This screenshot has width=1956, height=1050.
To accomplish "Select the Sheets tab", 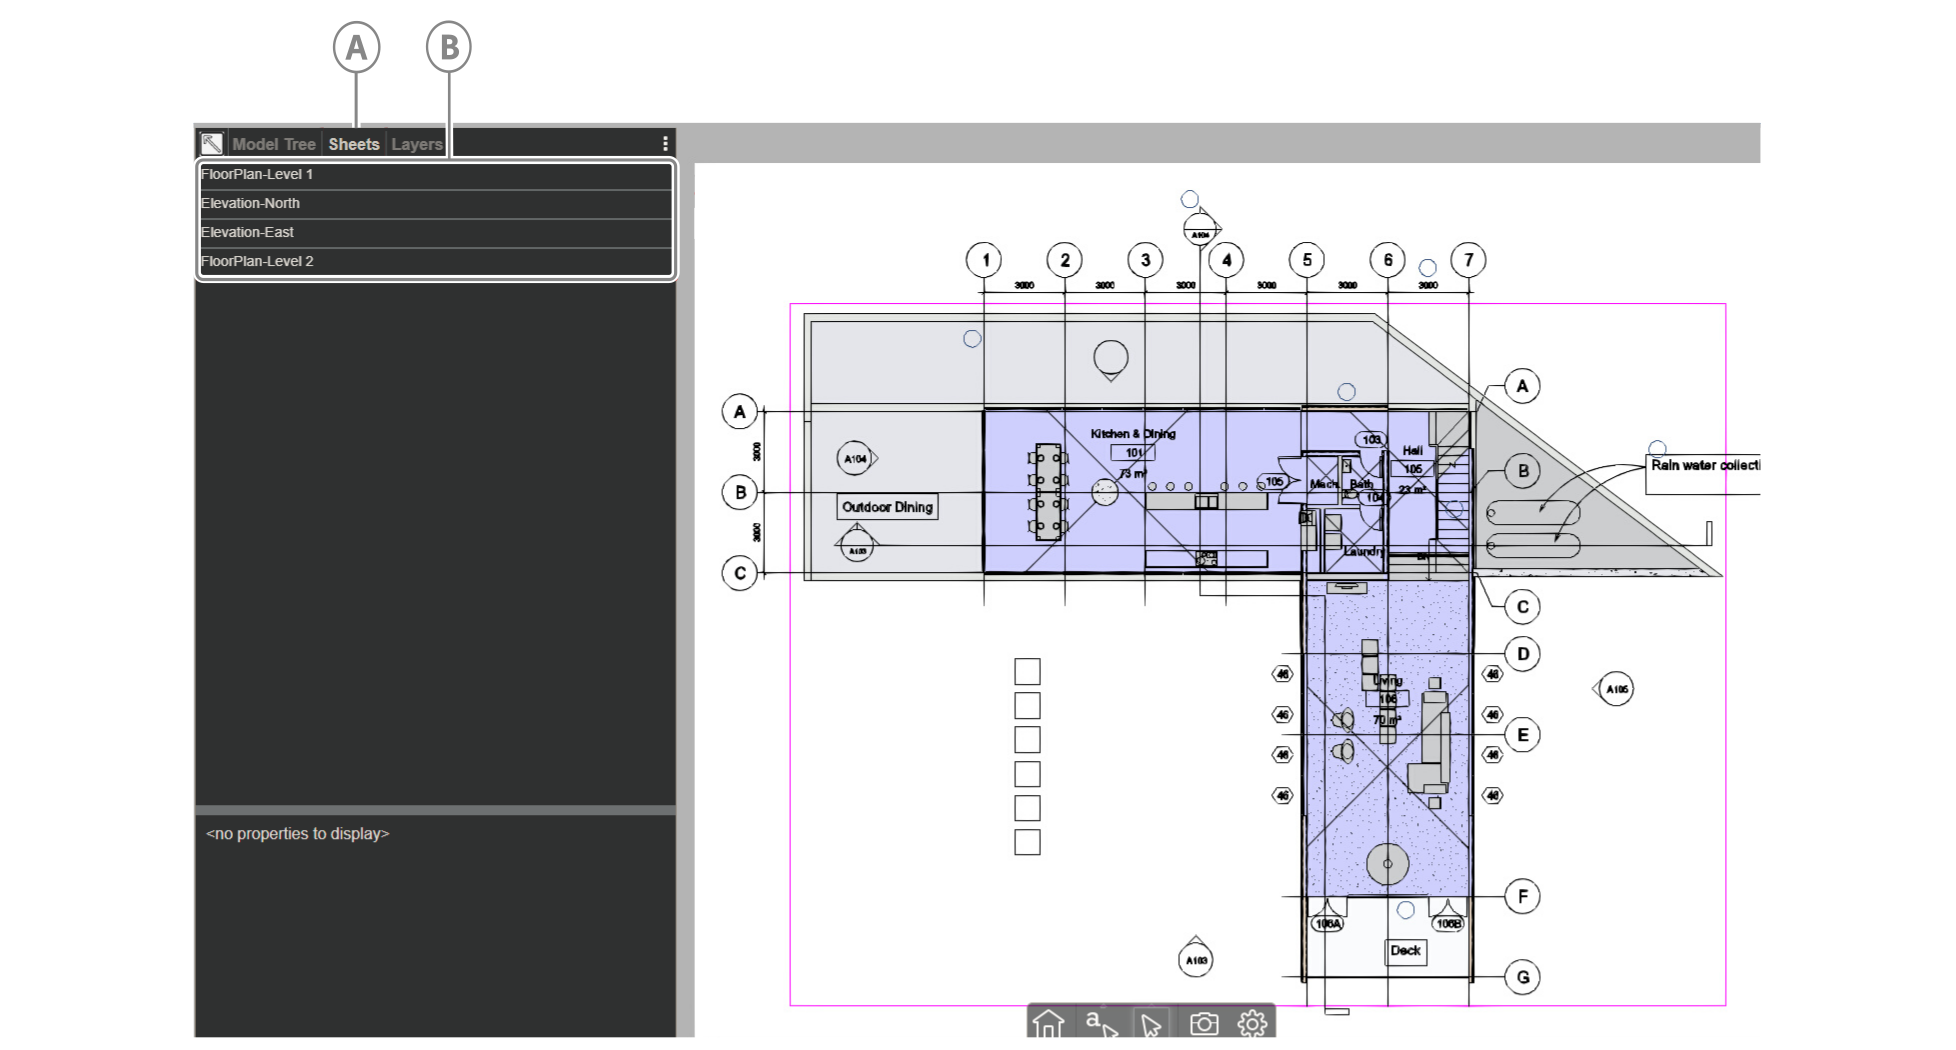I will [353, 143].
